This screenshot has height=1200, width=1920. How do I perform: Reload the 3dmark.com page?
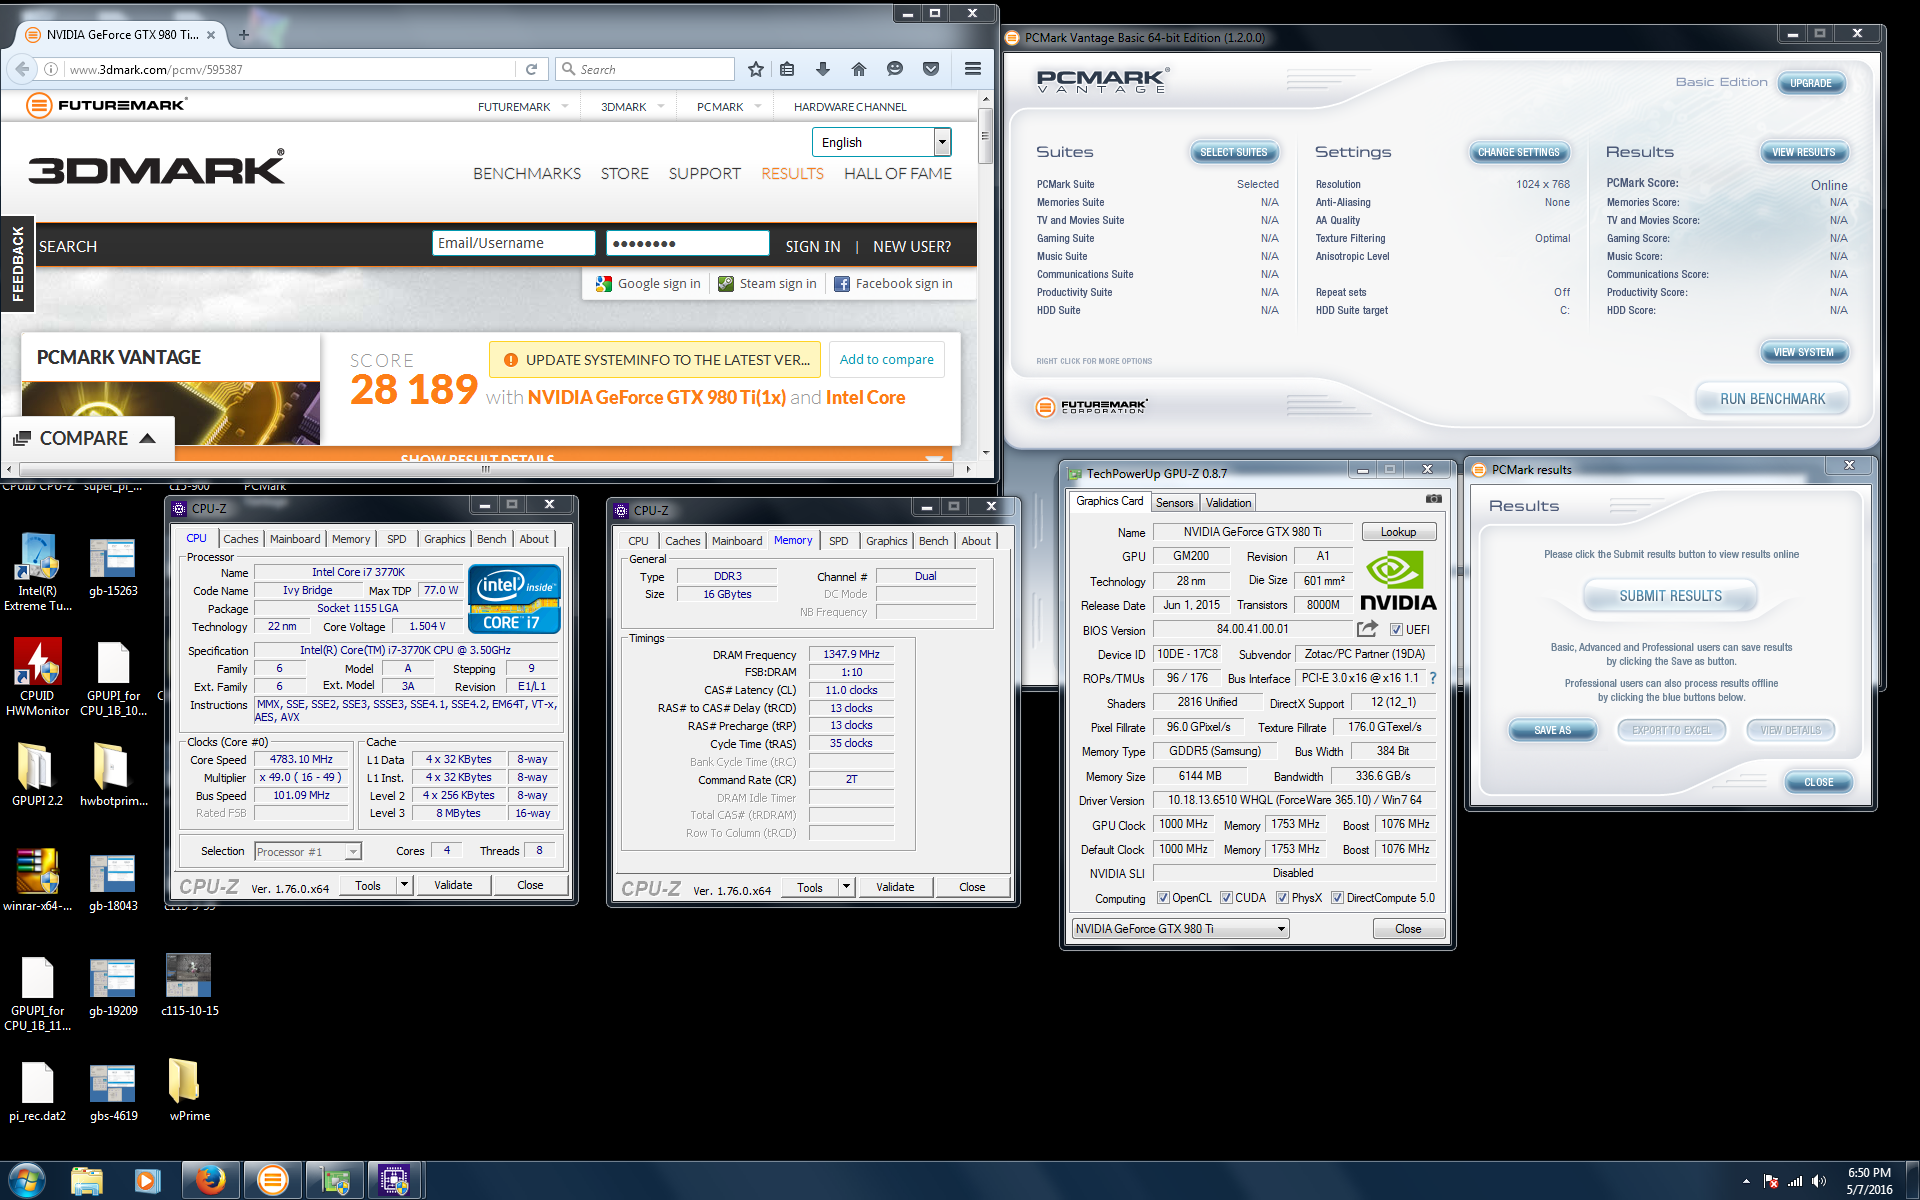click(x=531, y=69)
